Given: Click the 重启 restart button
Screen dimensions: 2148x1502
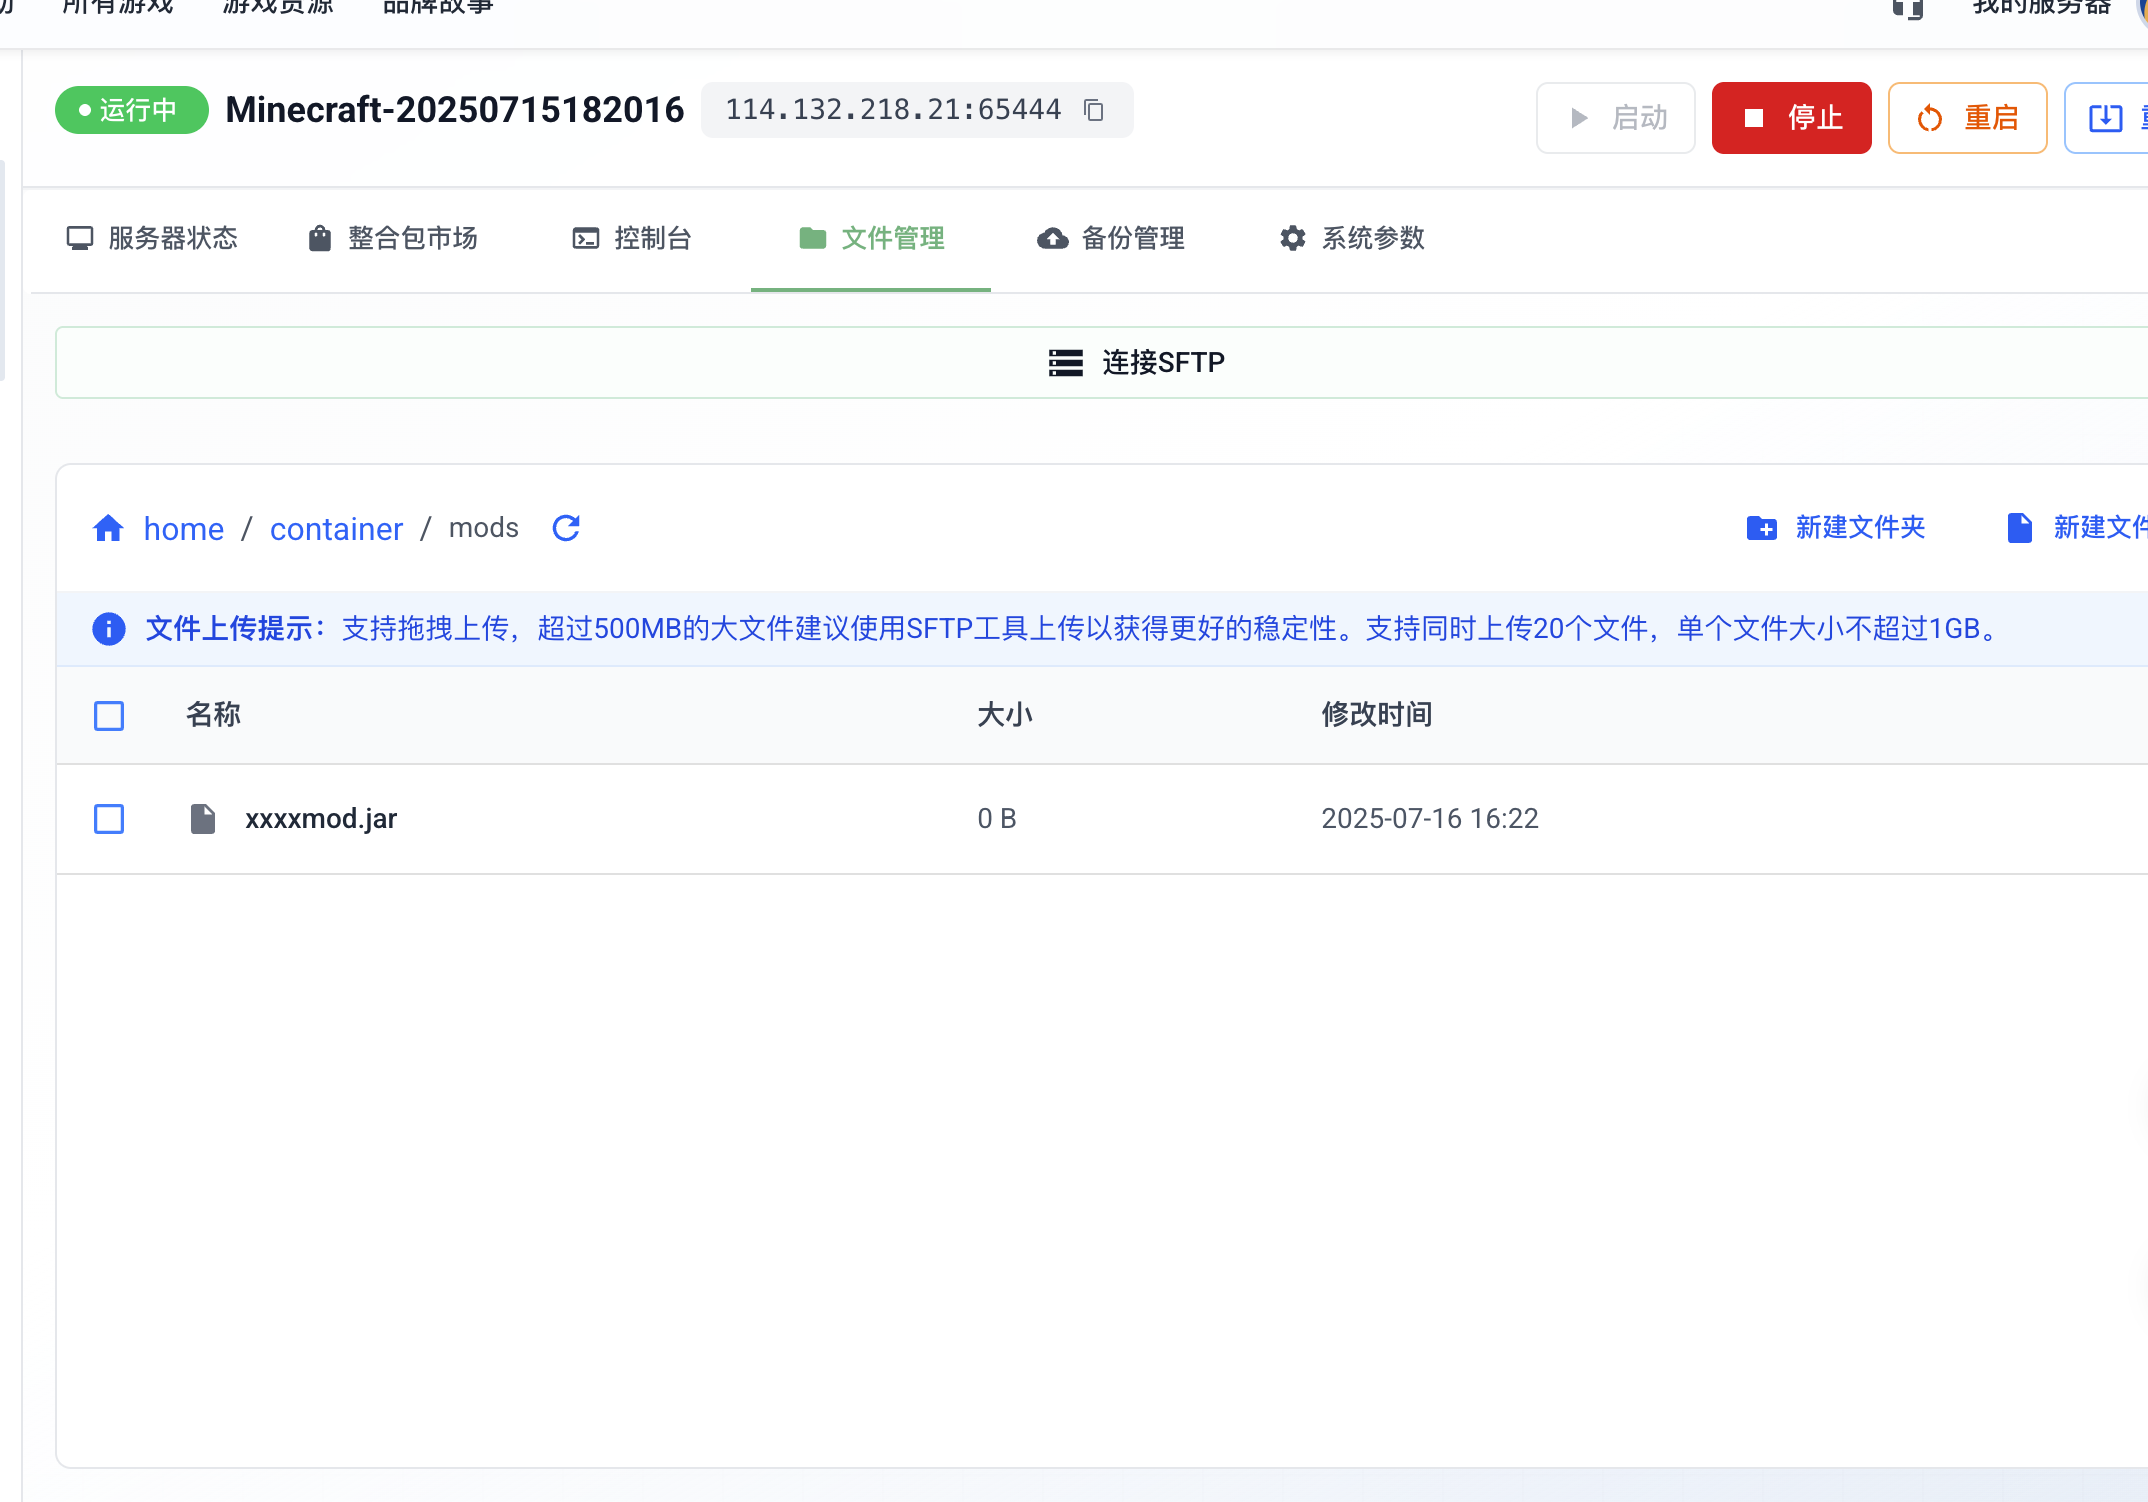Looking at the screenshot, I should point(1967,118).
